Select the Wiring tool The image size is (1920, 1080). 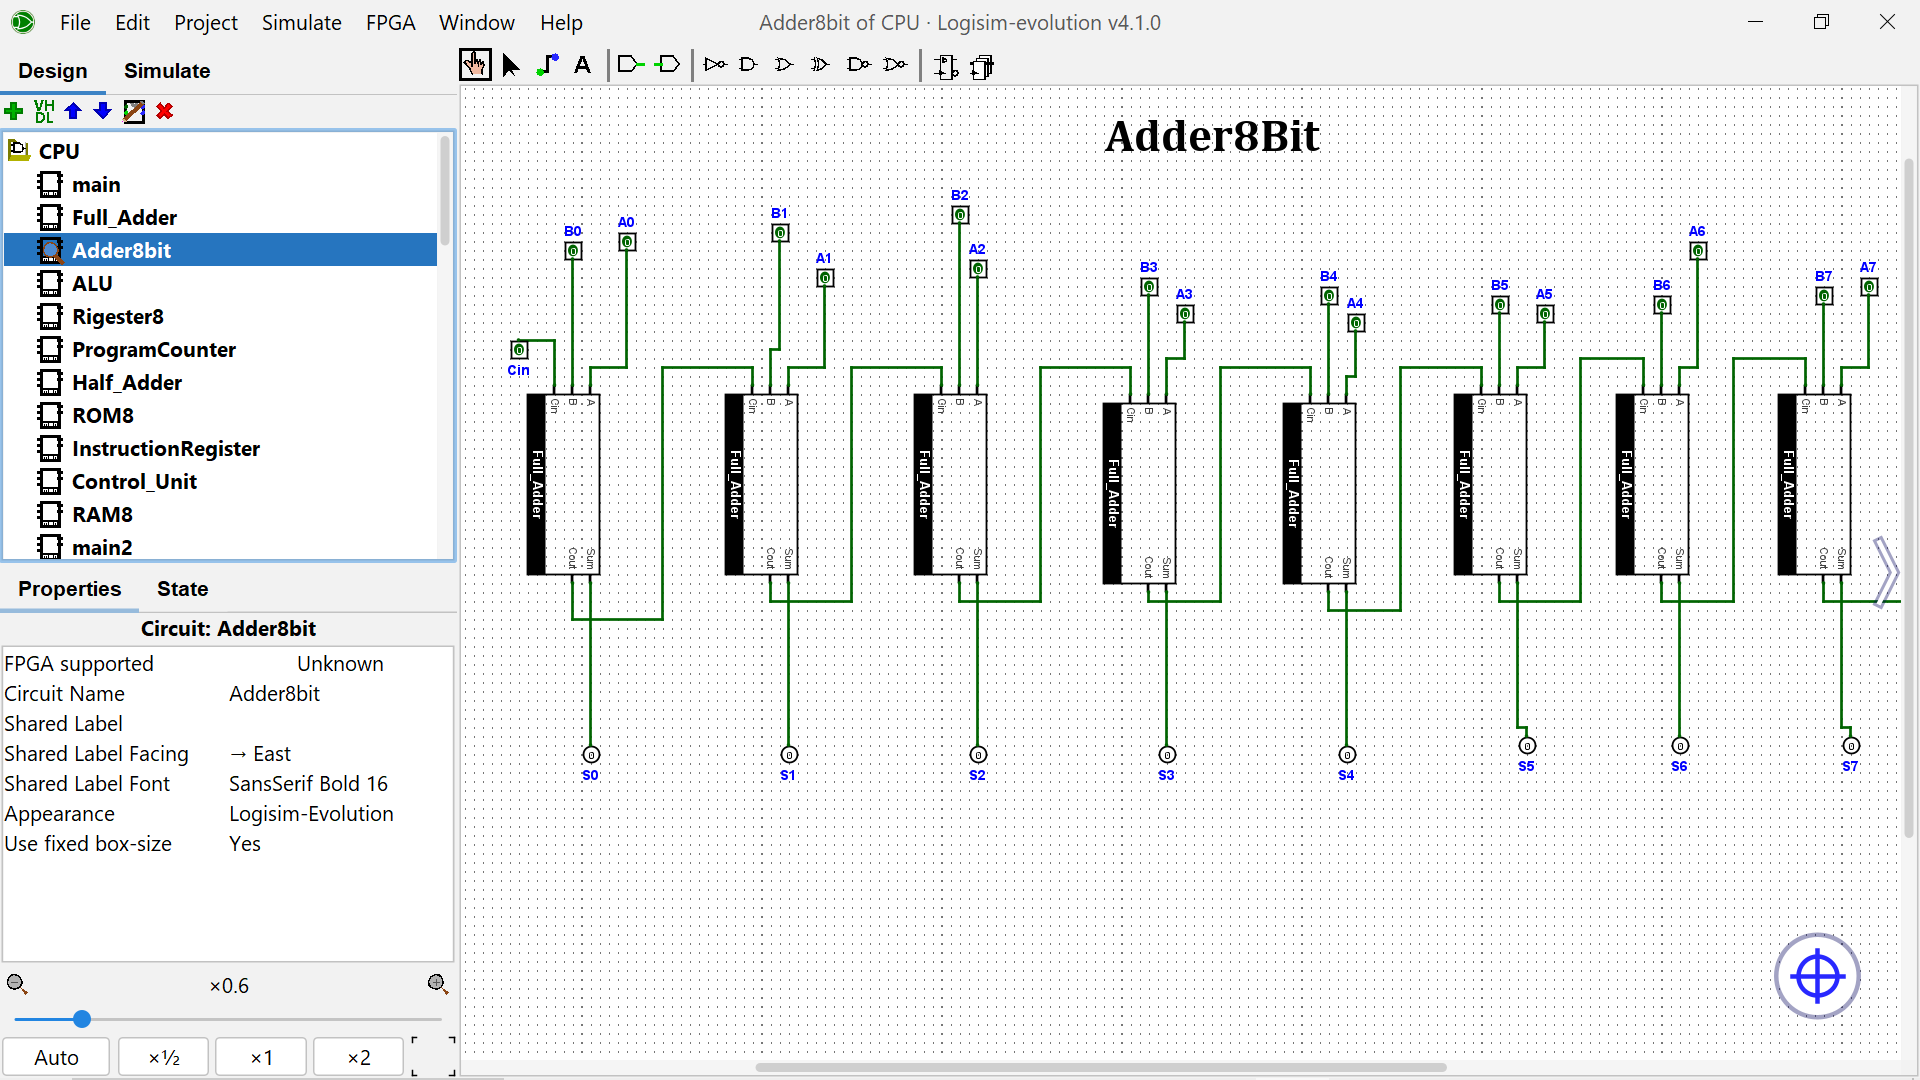(547, 66)
